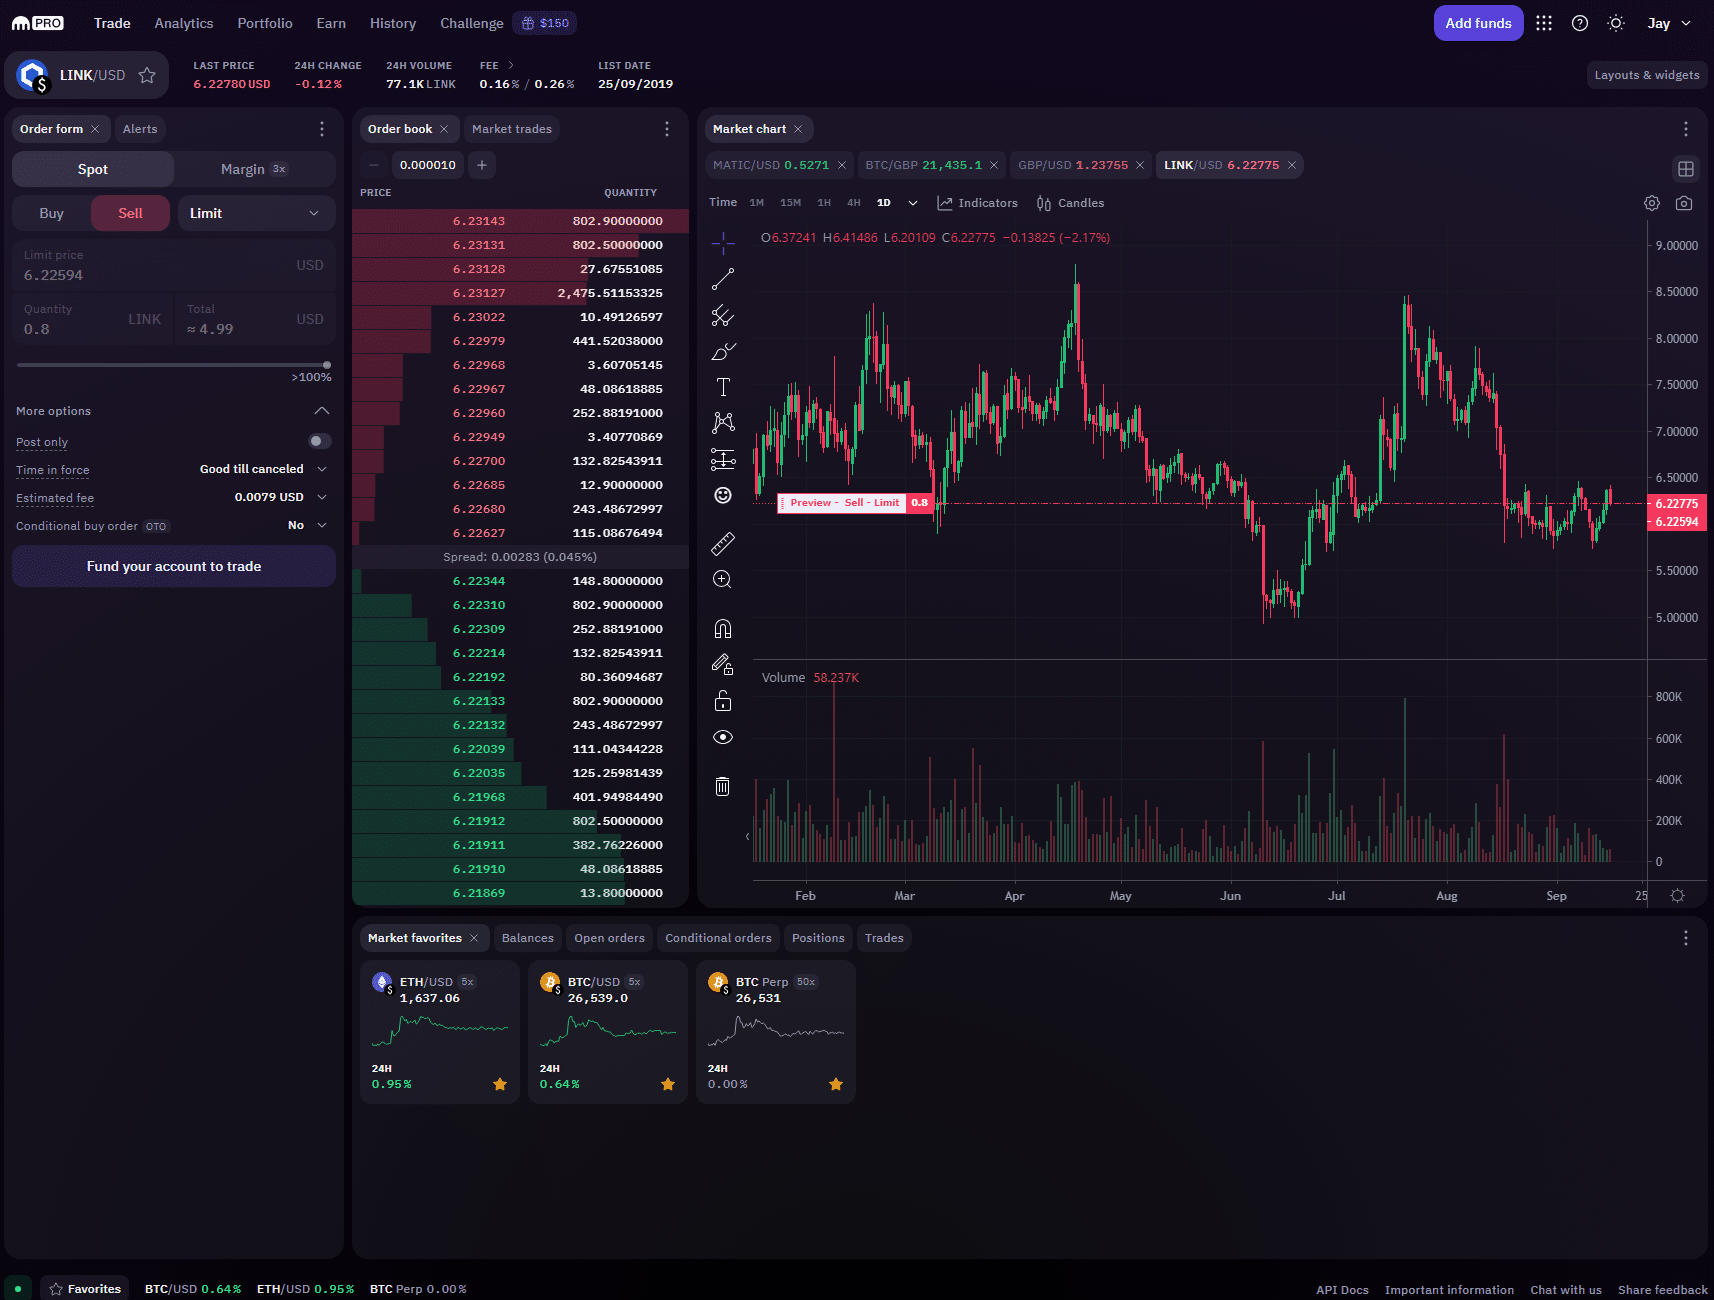This screenshot has height=1300, width=1714.
Task: Toggle the Post only switch
Action: 320,441
